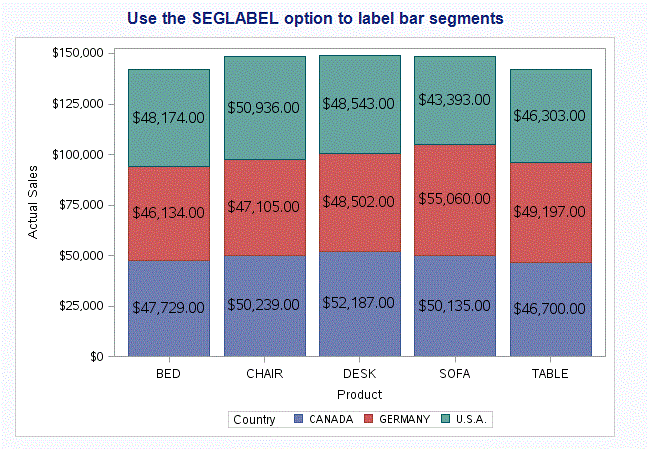Click the Product axis label

(359, 394)
